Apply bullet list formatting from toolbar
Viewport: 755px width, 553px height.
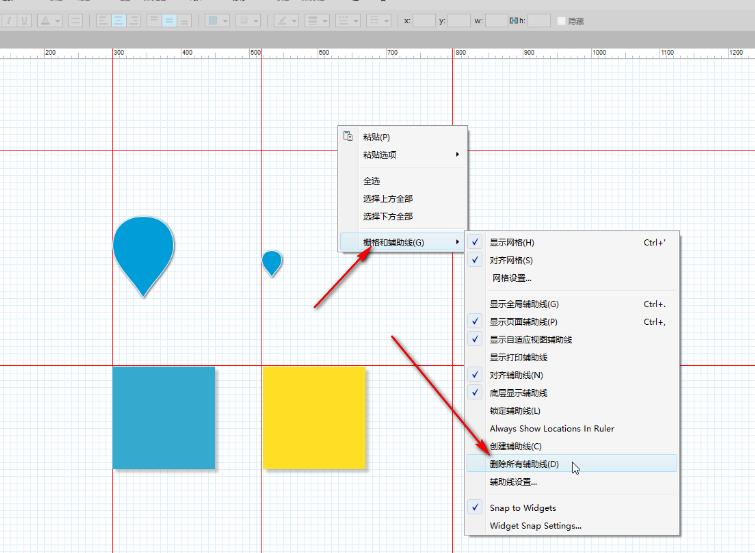click(75, 20)
